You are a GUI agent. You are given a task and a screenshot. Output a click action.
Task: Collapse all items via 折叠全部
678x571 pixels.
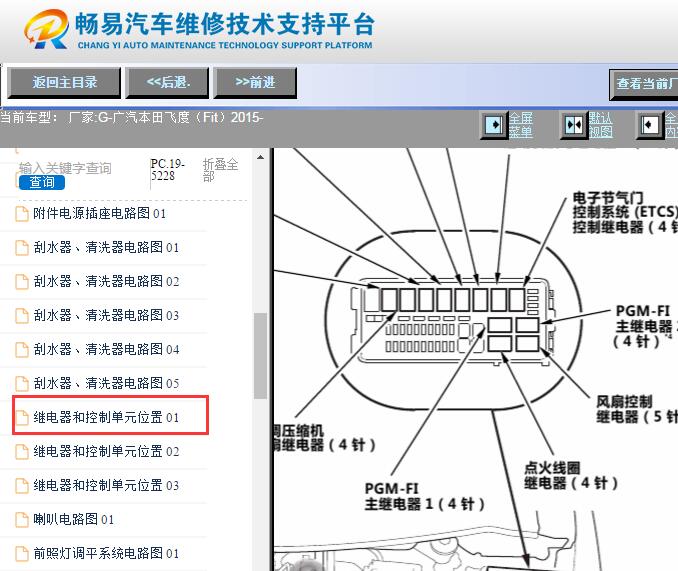coord(220,170)
